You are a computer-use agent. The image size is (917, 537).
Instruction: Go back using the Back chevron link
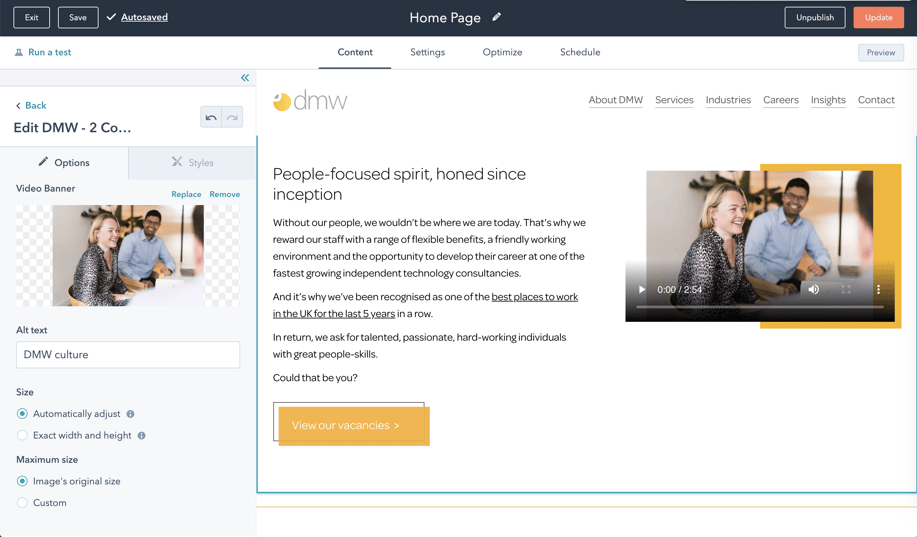click(30, 105)
